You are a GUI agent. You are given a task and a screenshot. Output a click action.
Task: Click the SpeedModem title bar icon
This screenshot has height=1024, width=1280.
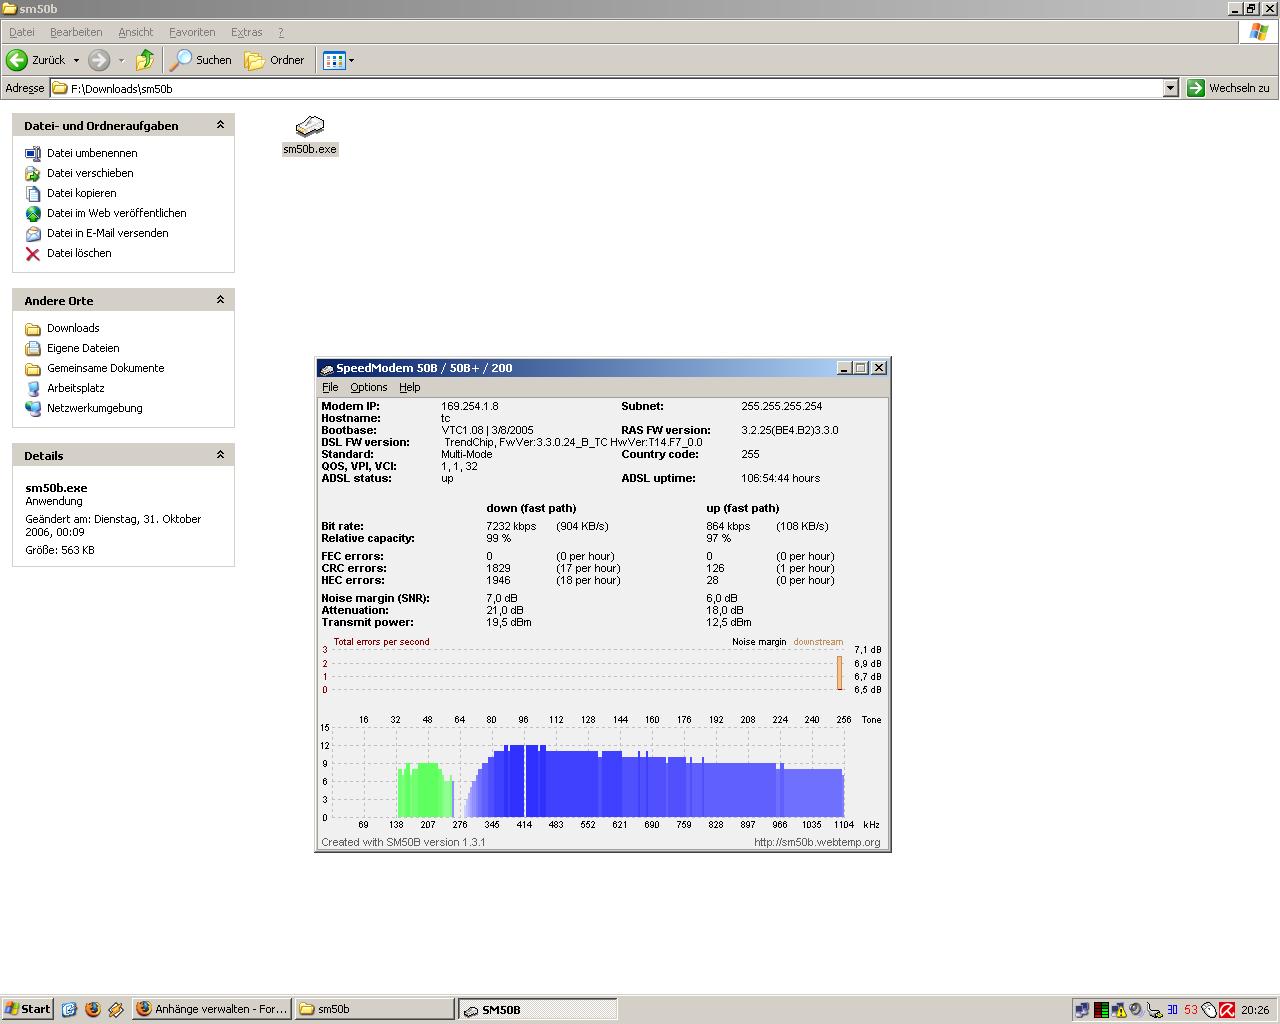[x=326, y=368]
